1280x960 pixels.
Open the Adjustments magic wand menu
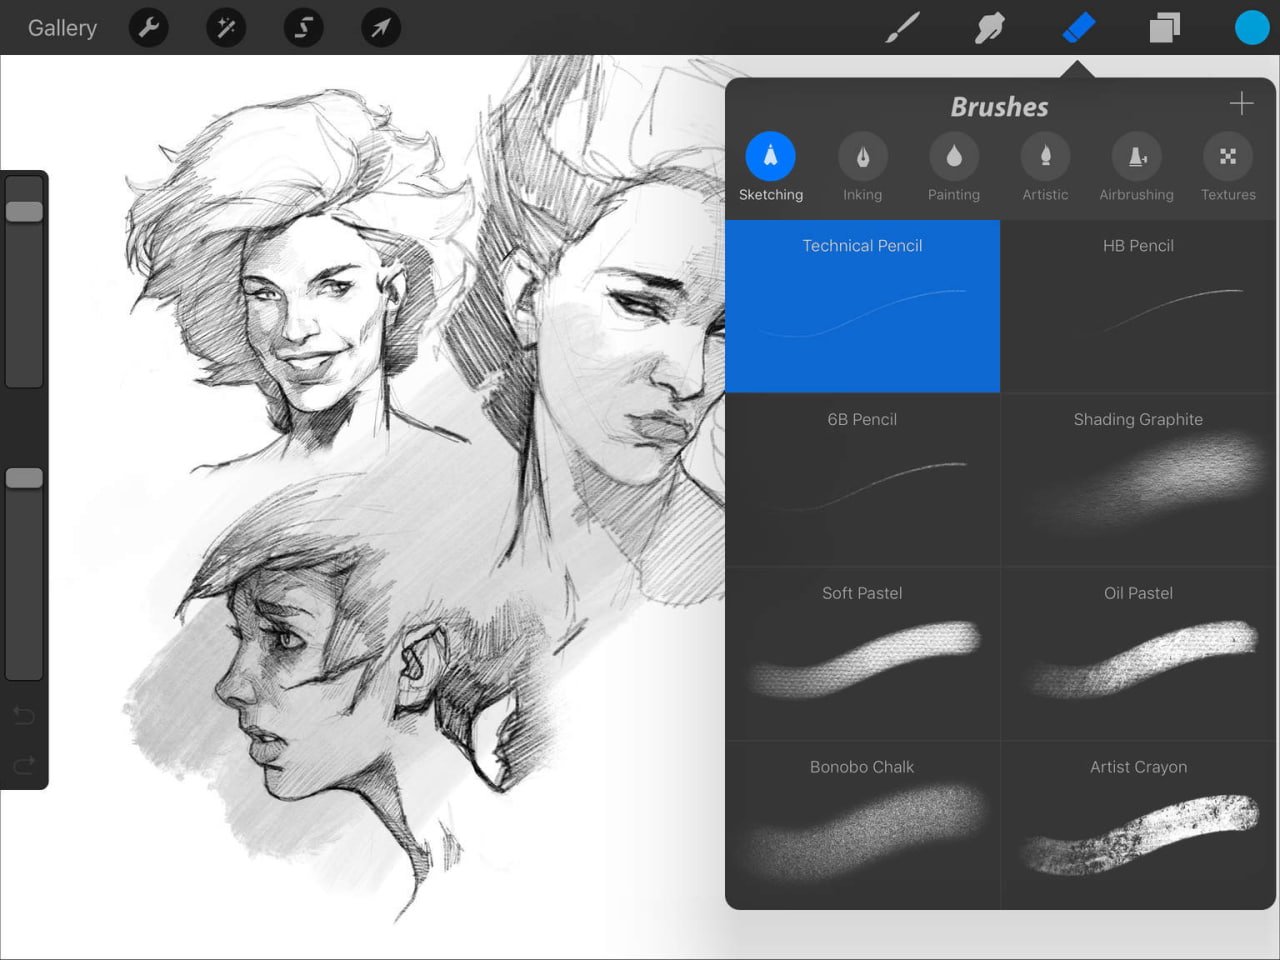tap(226, 27)
